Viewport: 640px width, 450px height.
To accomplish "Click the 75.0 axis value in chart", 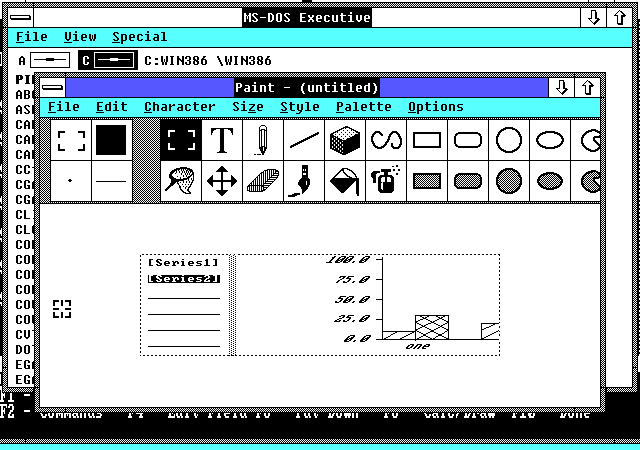I will coord(353,280).
